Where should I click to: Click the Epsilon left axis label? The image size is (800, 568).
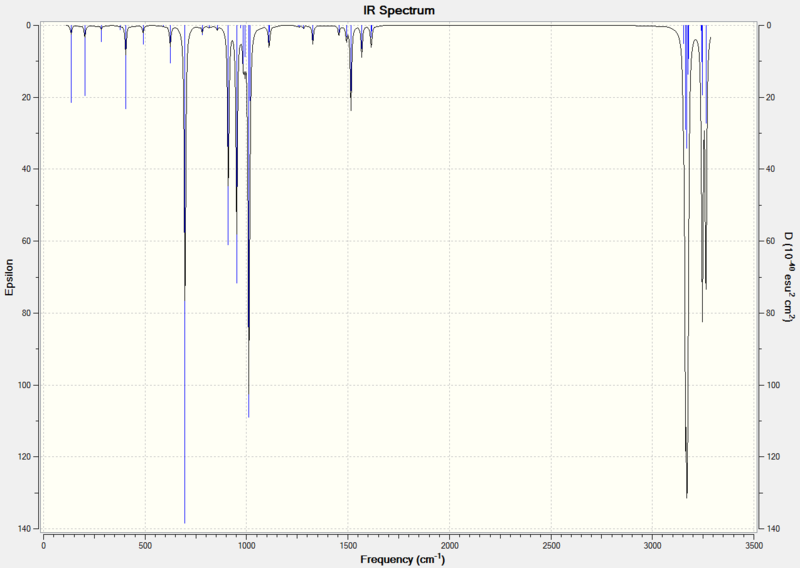[10, 277]
